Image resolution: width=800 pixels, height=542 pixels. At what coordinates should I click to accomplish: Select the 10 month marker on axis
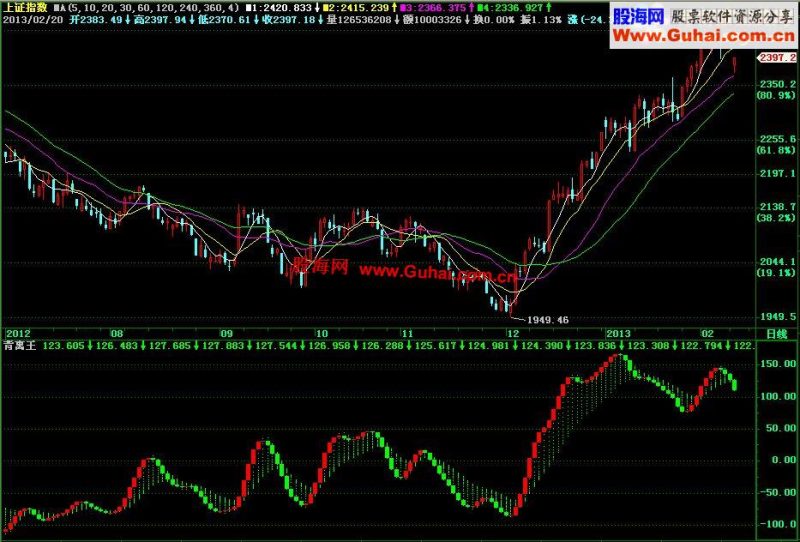(321, 334)
